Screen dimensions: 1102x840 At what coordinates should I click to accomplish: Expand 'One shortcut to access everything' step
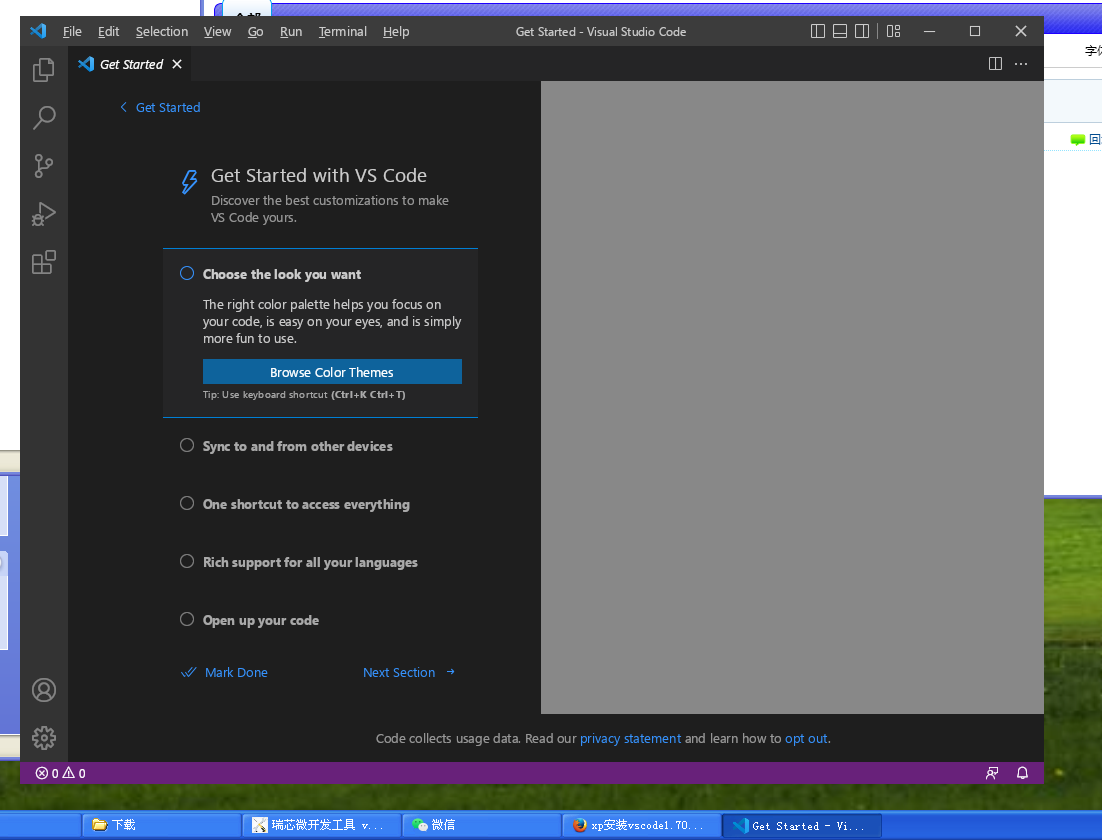point(305,504)
